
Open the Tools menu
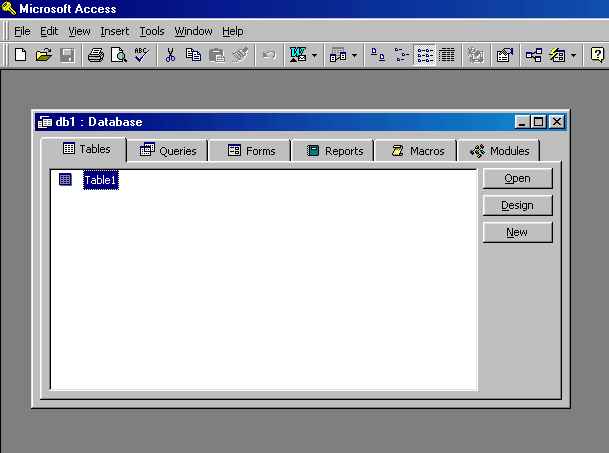tap(152, 31)
